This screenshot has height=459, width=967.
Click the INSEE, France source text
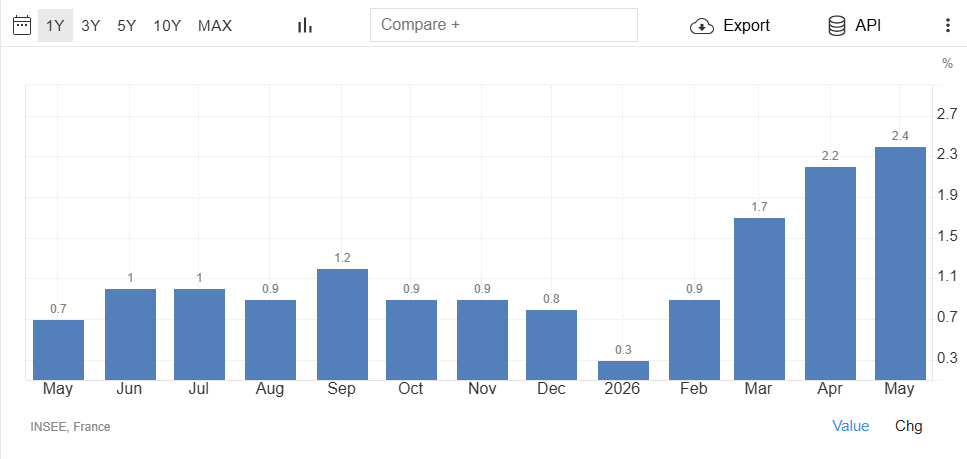tap(70, 426)
